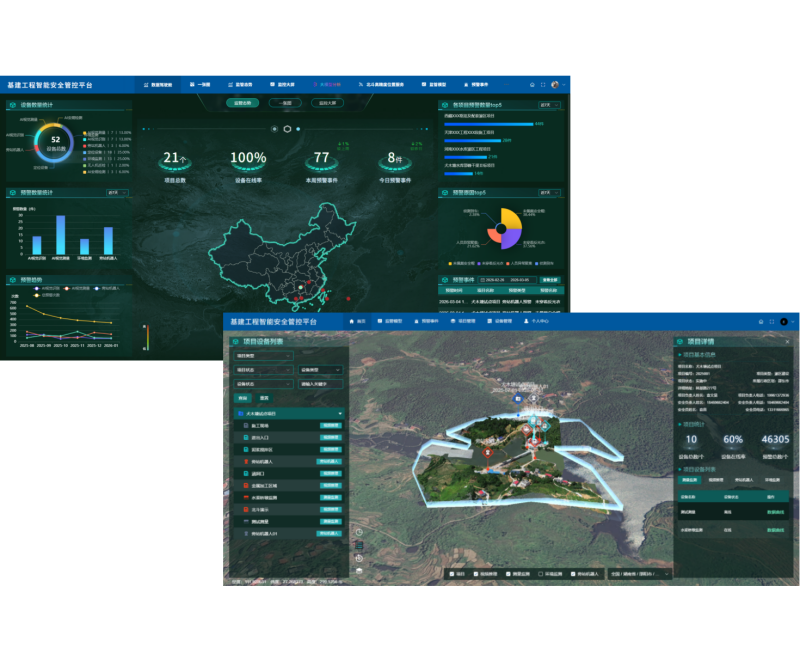Open the 设备类型 dropdown filter
Viewport: 800px width, 666px height.
point(320,369)
